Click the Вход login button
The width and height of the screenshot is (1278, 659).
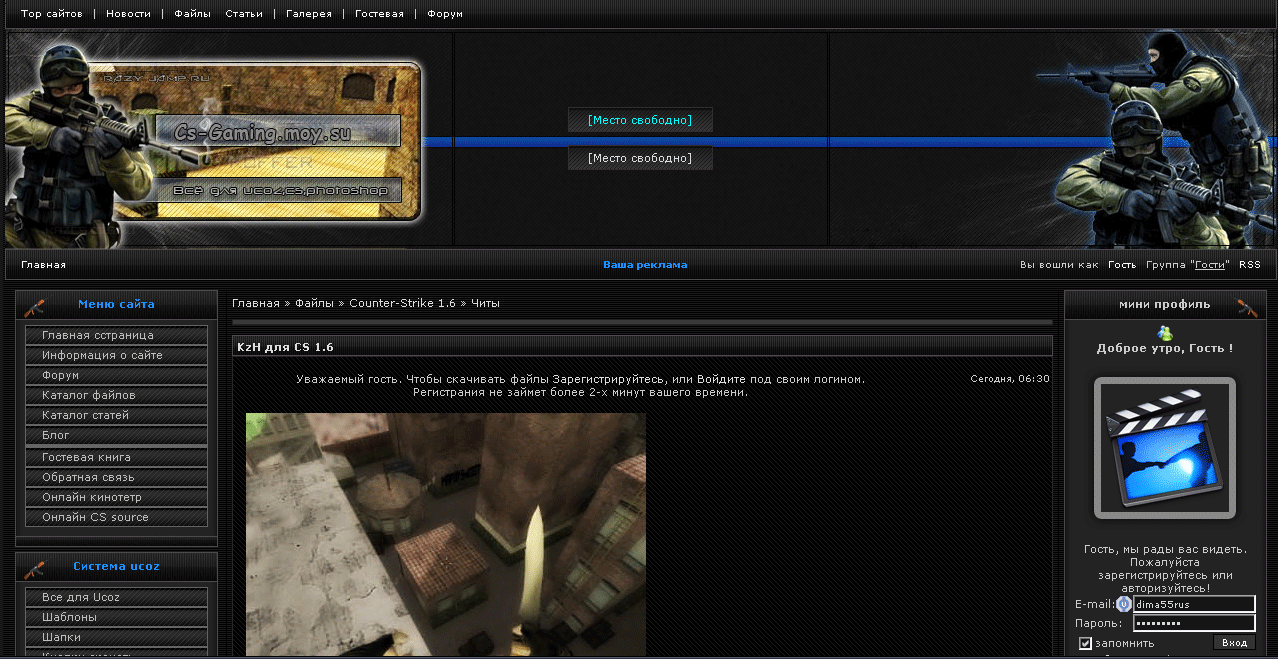(1234, 642)
